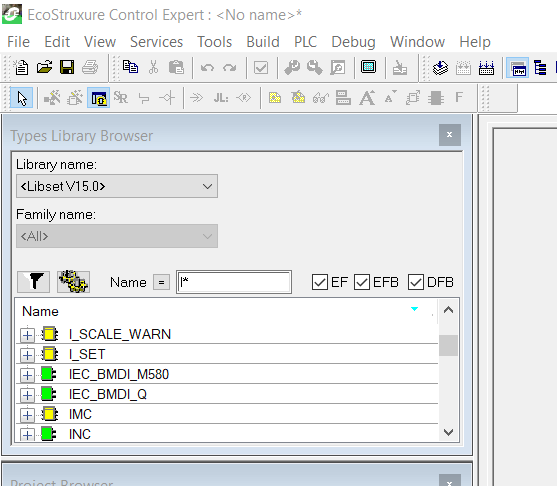557x486 pixels.
Task: Click the binoculars glasses toolbar icon
Action: click(320, 97)
